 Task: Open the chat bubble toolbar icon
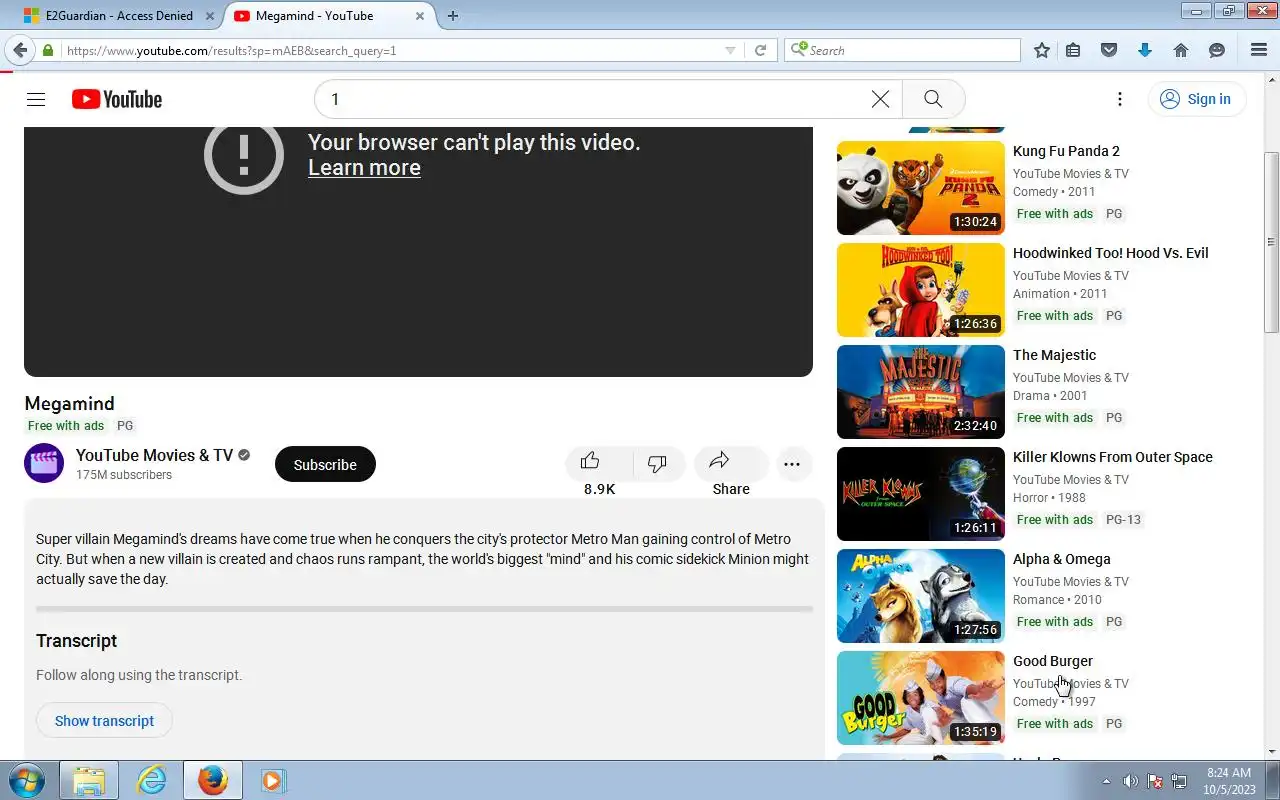click(x=1217, y=50)
